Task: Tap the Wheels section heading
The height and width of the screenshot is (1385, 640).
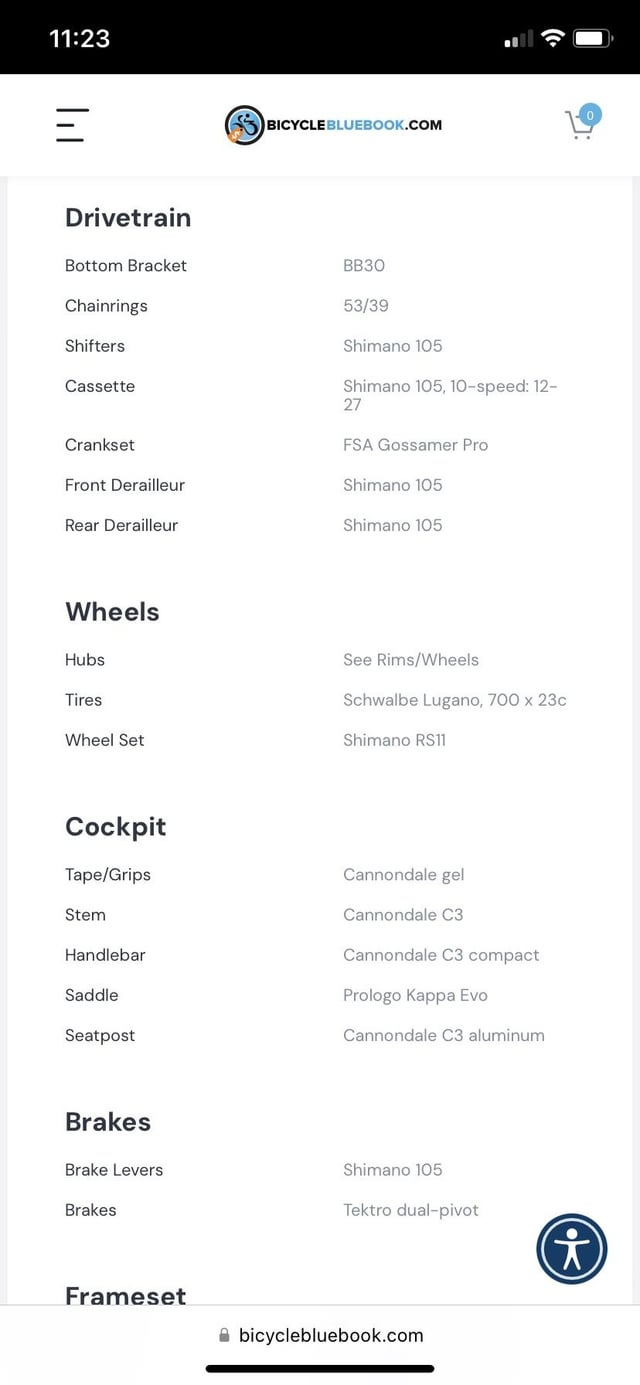Action: point(112,611)
